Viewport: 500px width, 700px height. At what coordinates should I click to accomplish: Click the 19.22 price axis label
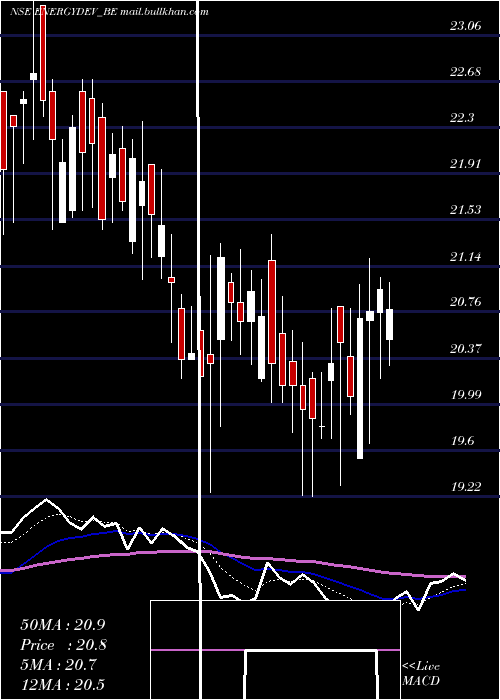[x=465, y=487]
